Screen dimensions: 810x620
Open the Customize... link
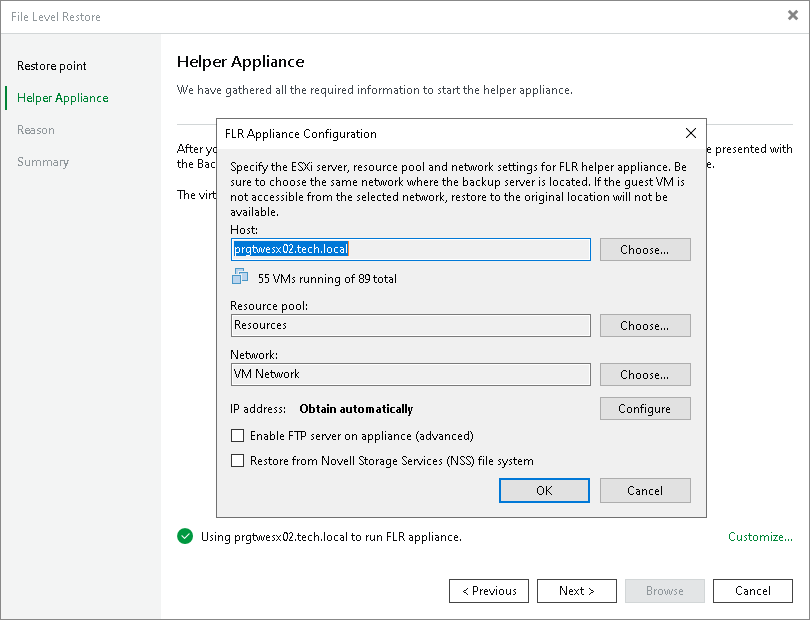760,537
